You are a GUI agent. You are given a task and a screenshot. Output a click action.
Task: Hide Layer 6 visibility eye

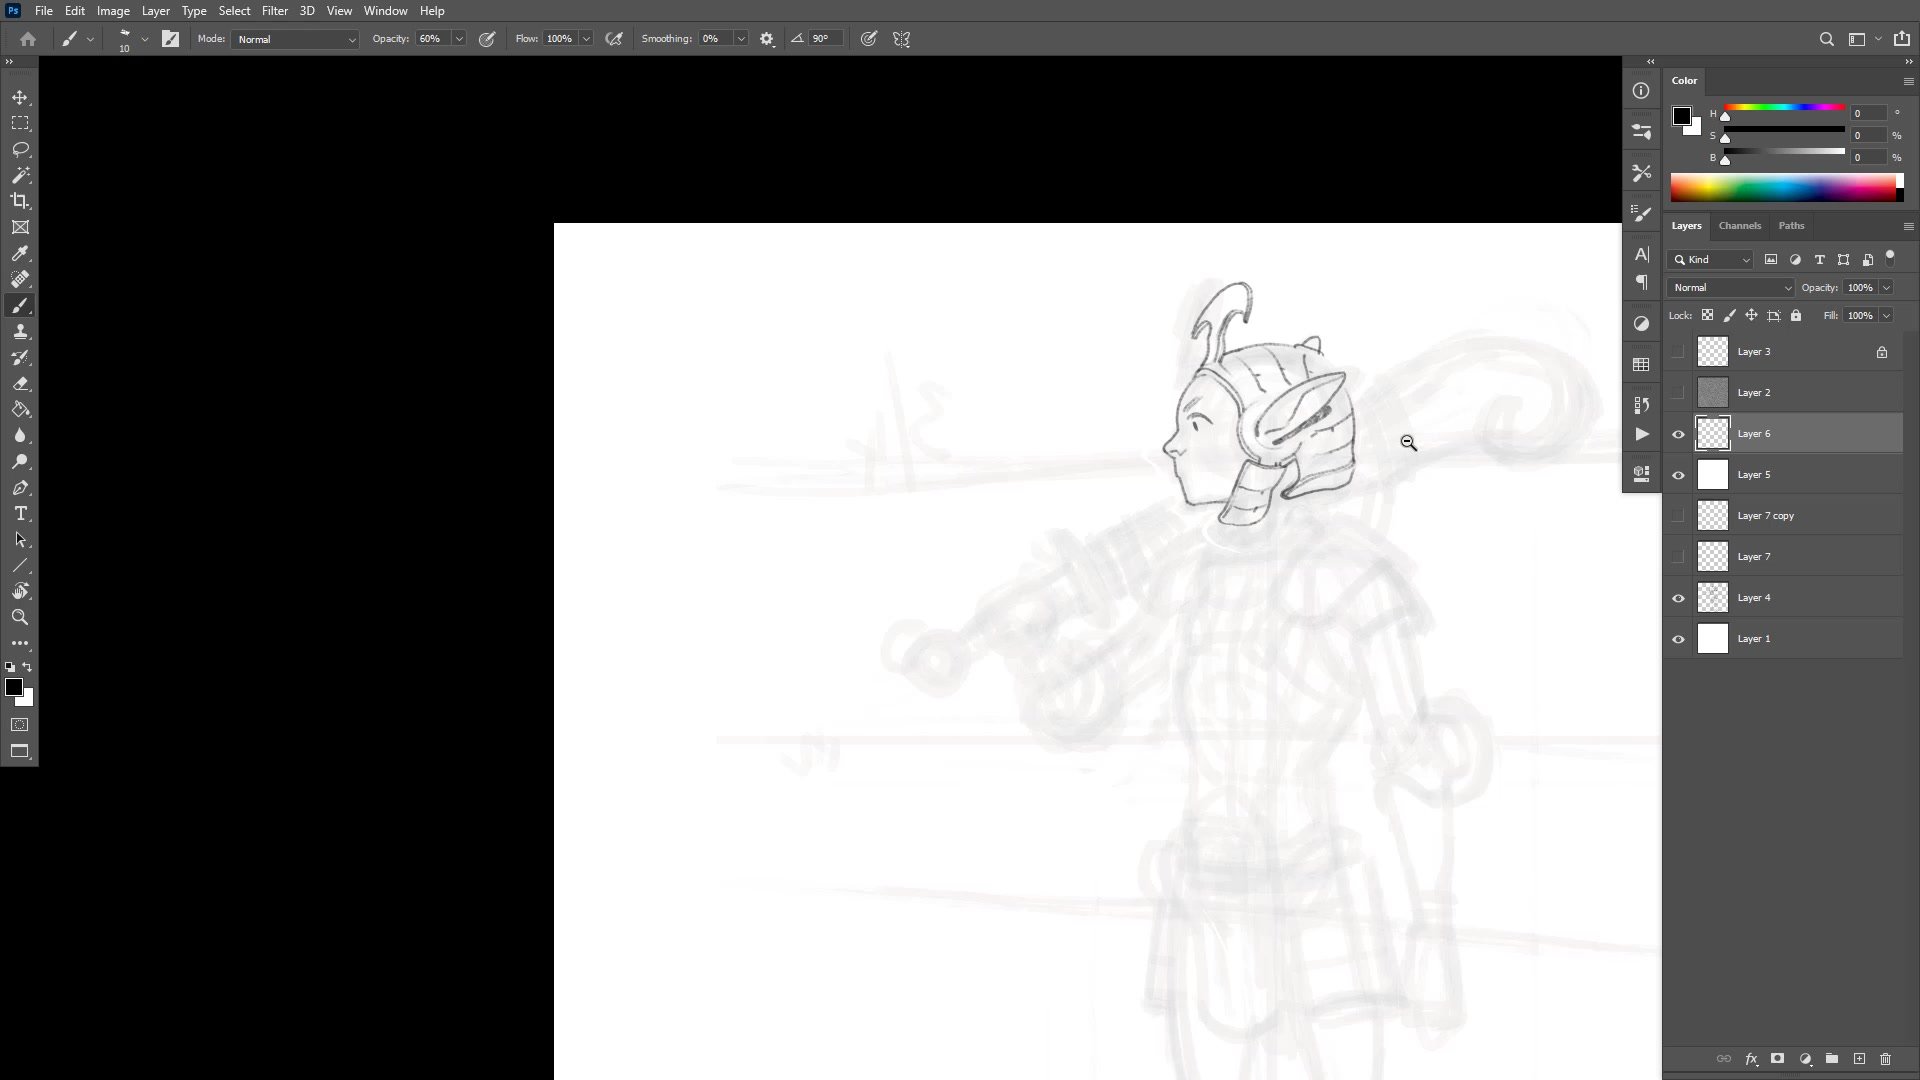[1678, 434]
